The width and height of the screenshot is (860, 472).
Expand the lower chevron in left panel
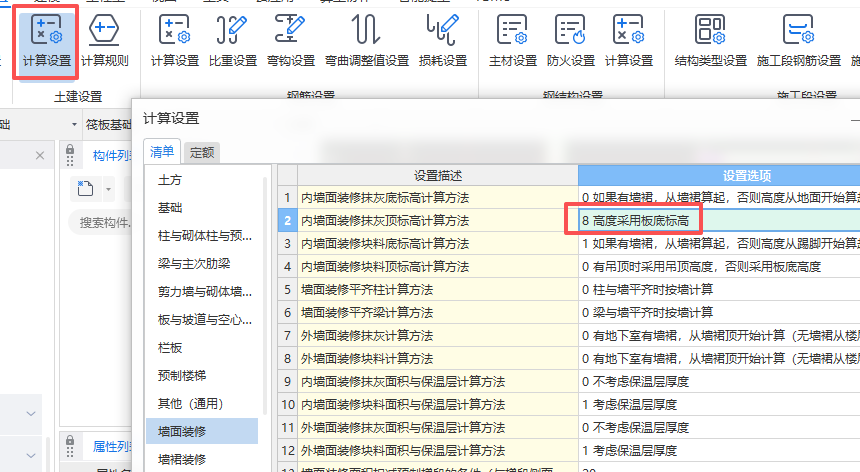click(x=31, y=455)
